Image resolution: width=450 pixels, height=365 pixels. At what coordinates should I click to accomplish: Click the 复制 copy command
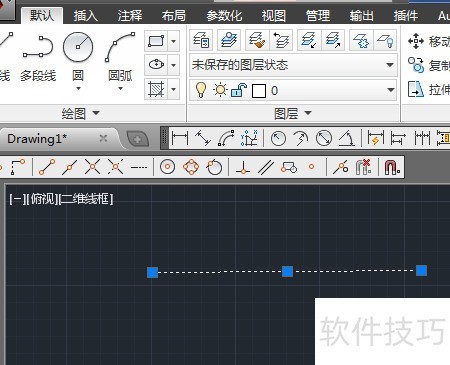coord(429,65)
